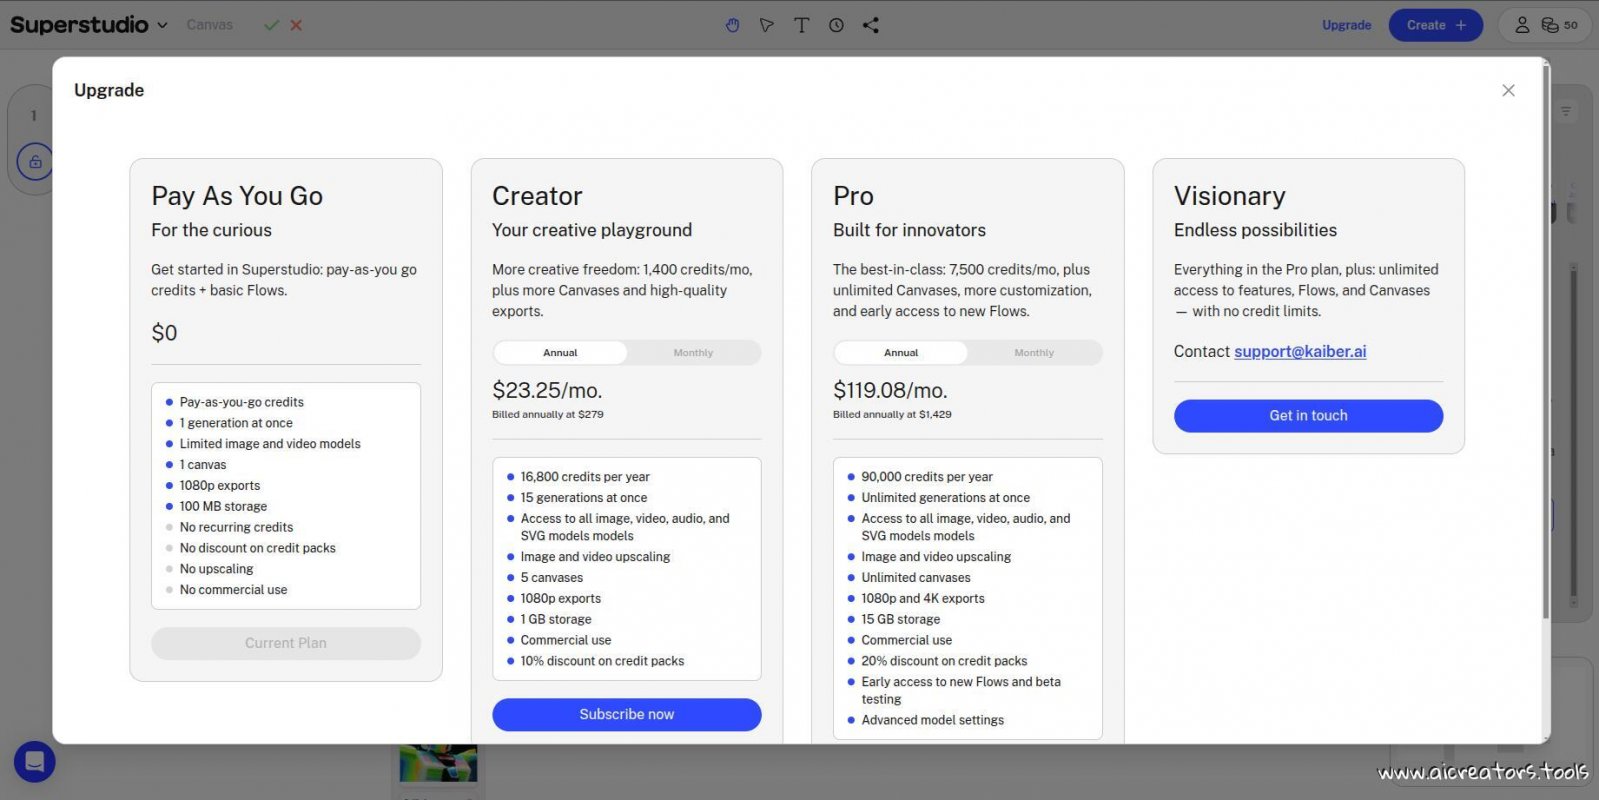Click the red X cancel icon
The height and width of the screenshot is (800, 1599).
[296, 25]
